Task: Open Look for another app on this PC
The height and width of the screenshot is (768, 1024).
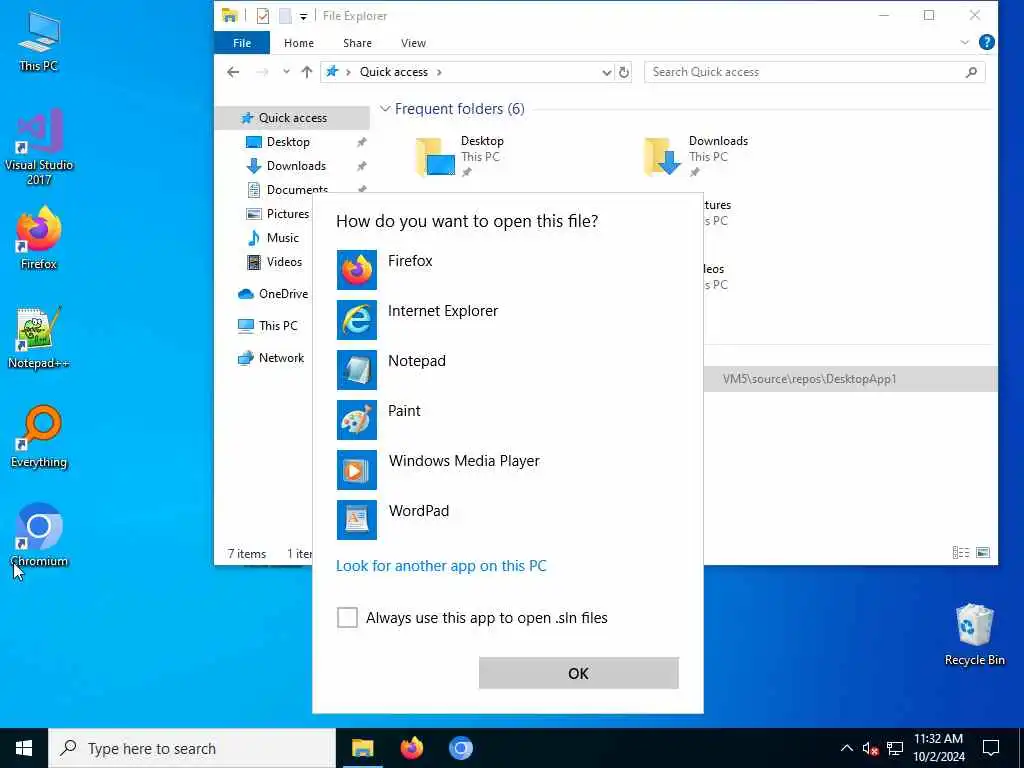Action: point(441,566)
